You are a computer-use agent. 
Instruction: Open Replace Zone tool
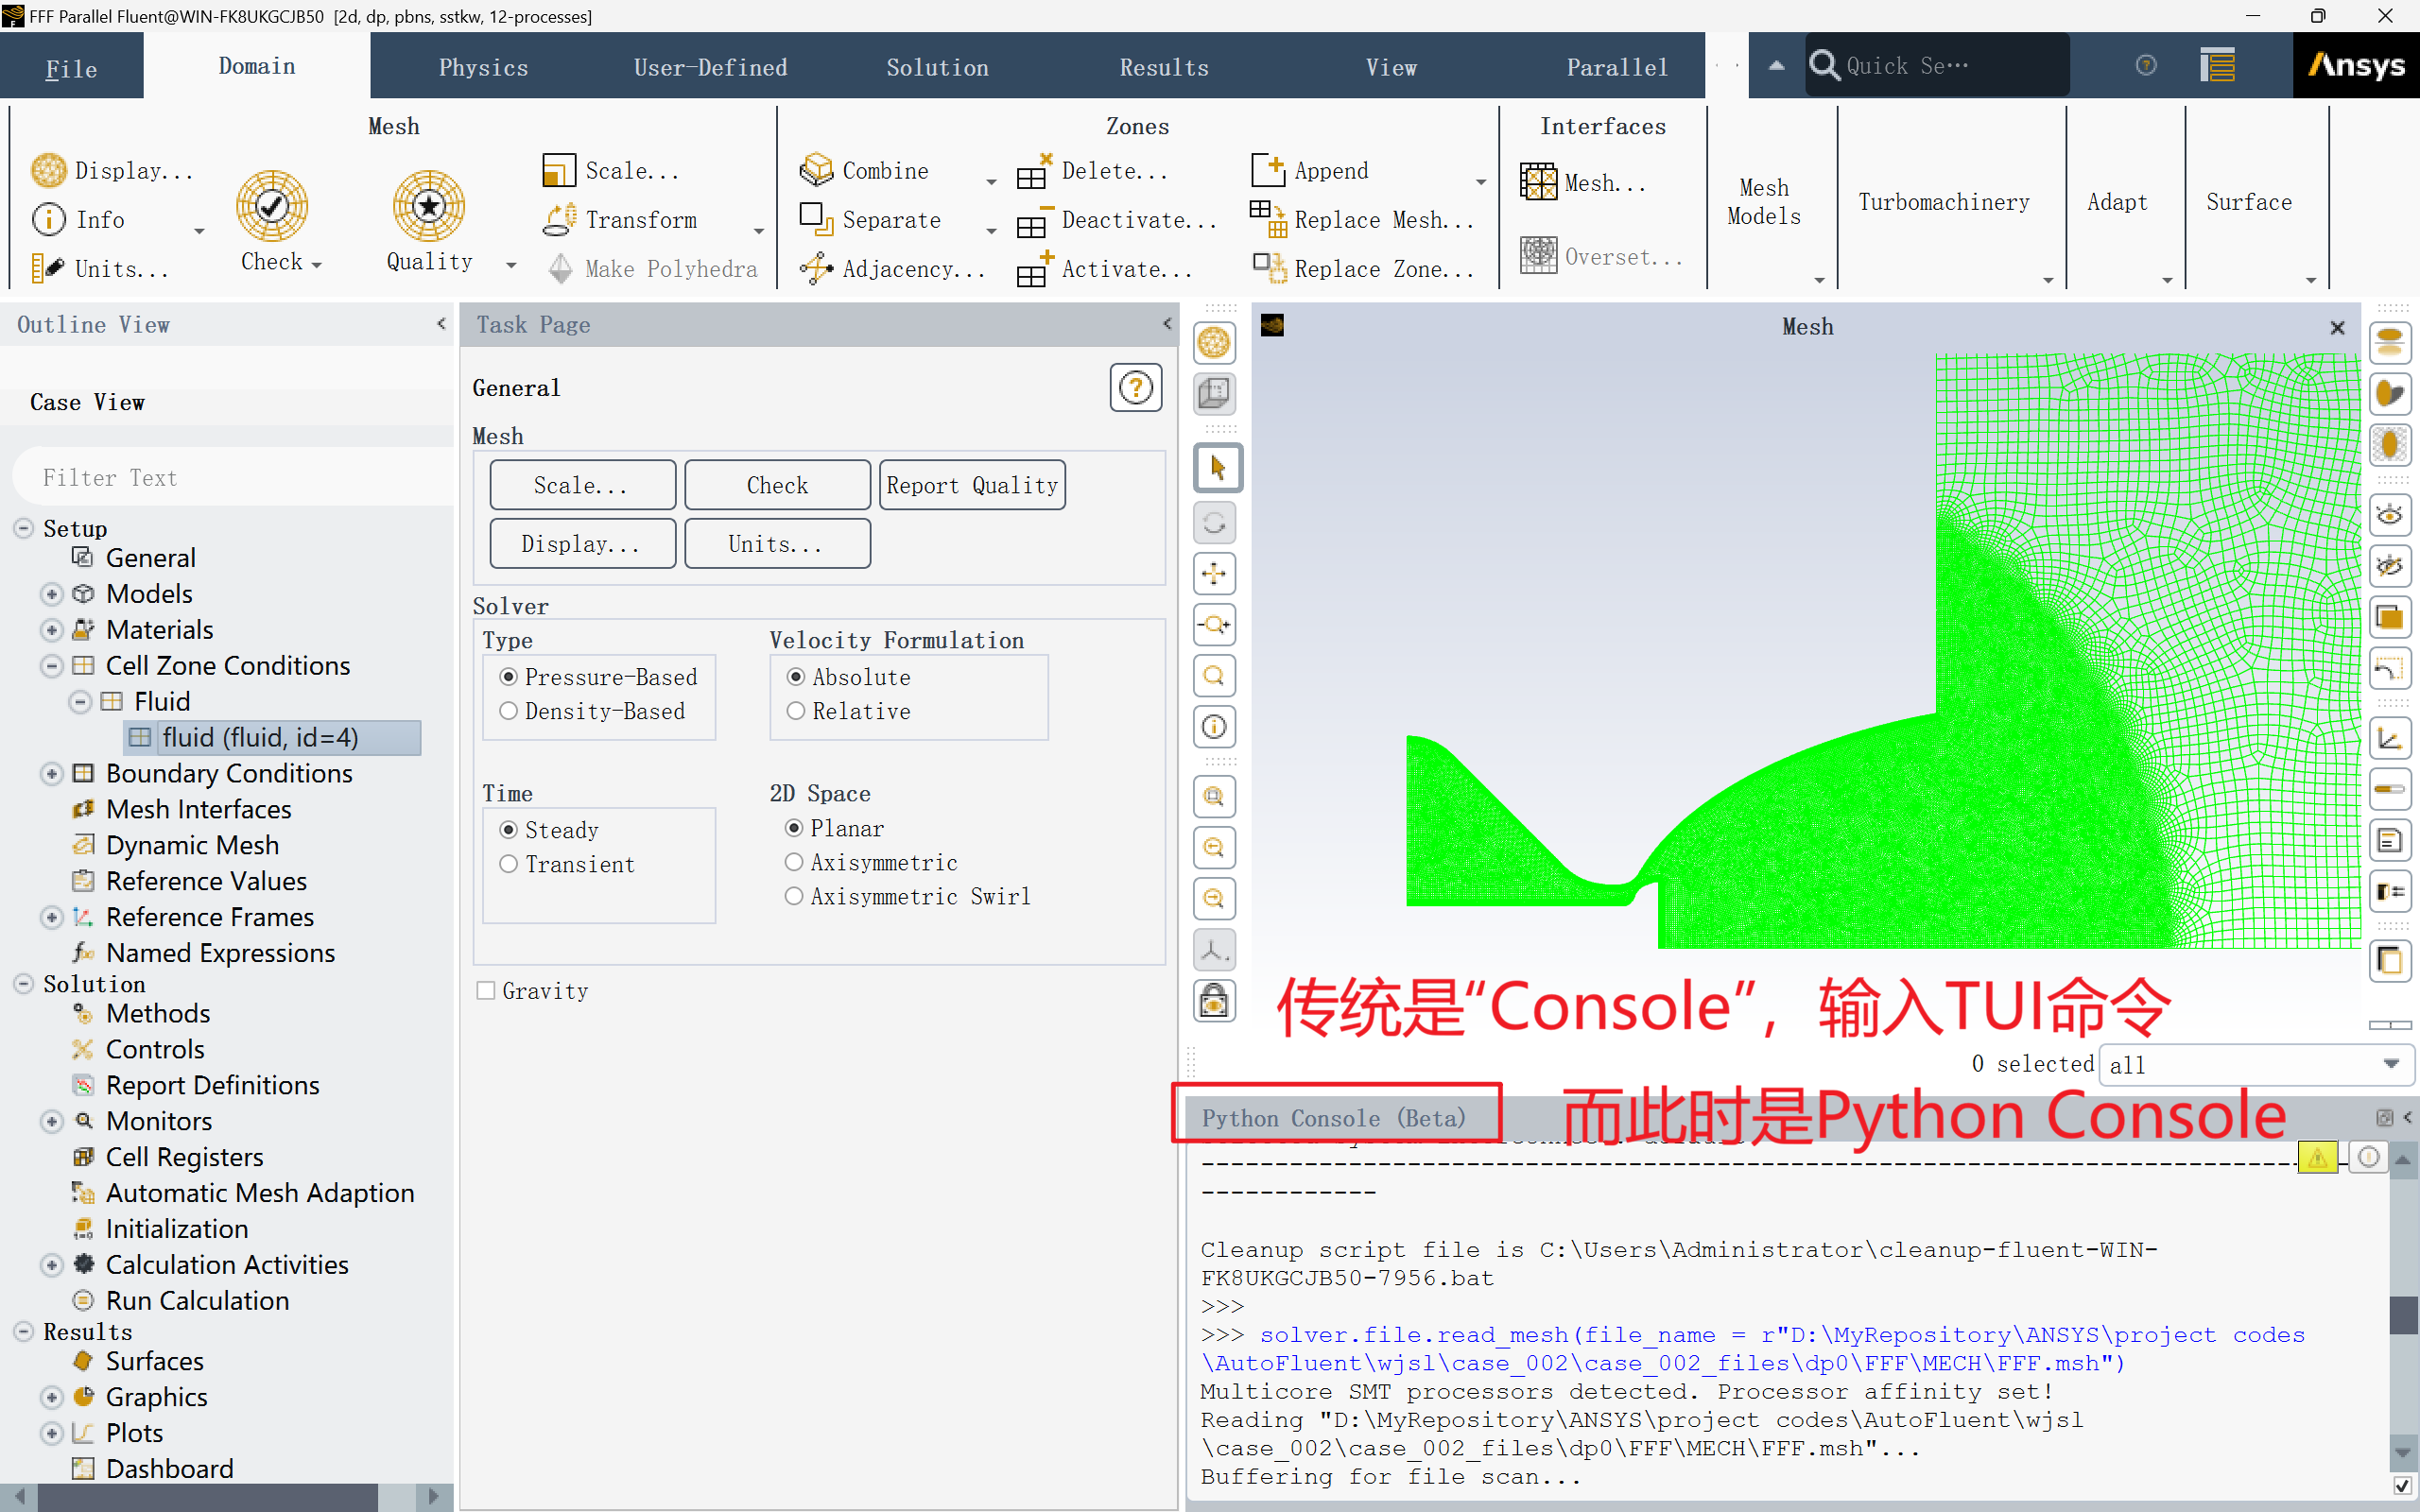1268,269
